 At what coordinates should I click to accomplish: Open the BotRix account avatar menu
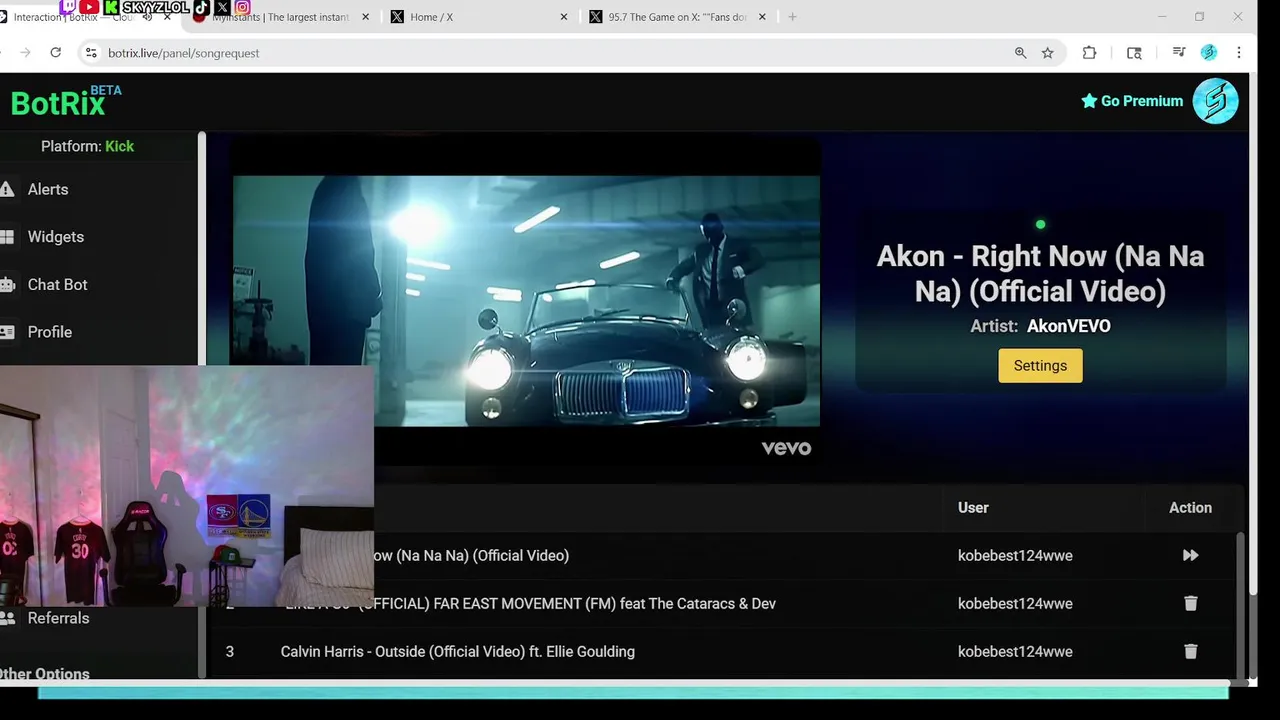click(1215, 101)
